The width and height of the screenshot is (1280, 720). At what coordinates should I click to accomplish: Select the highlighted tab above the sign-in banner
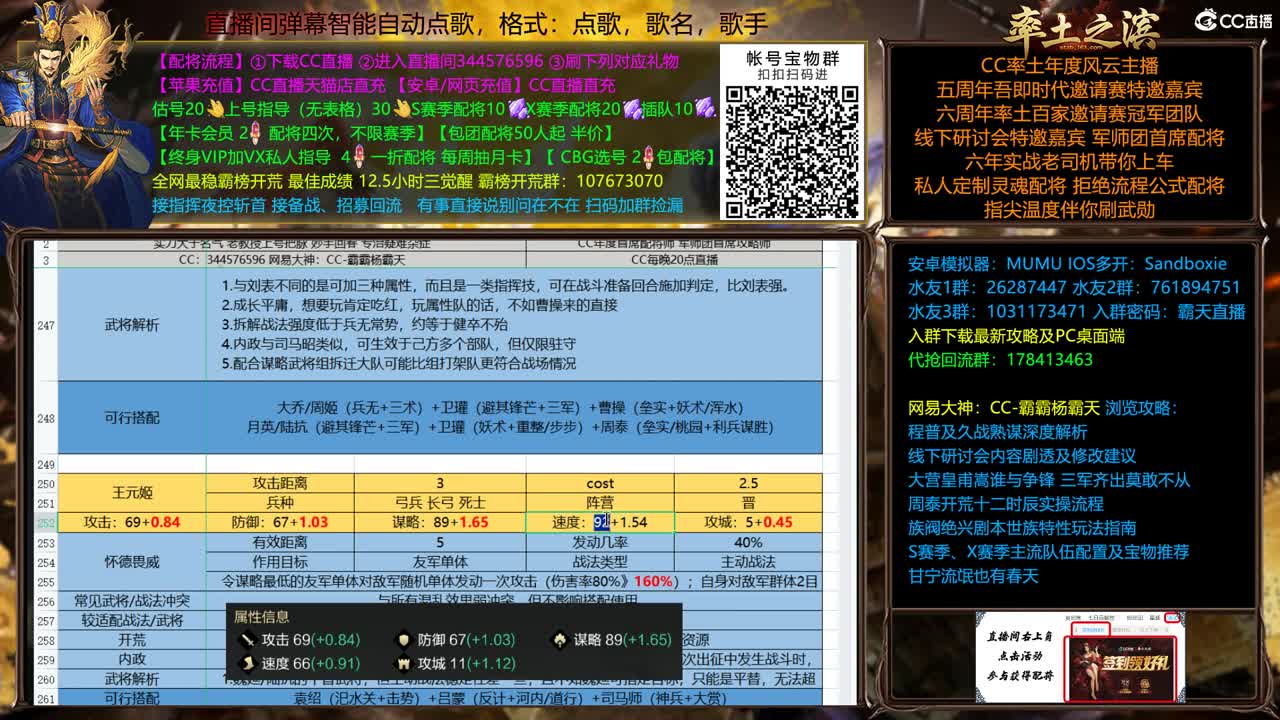point(1091,630)
